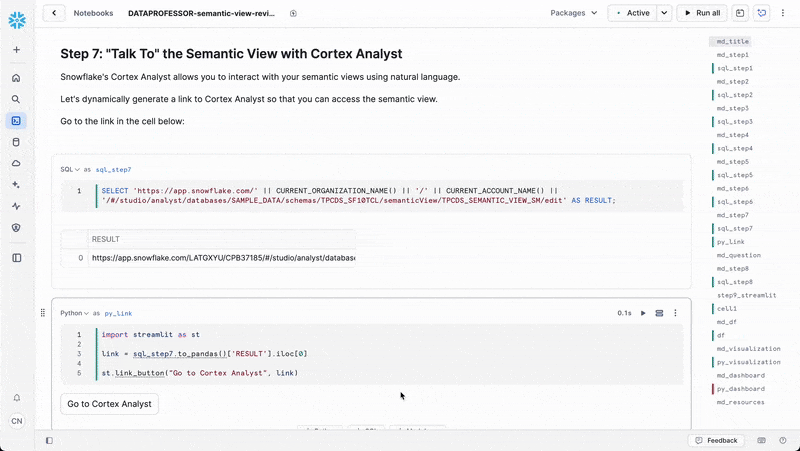
Task: Click the py_link cell collapse results icon
Action: pos(659,313)
